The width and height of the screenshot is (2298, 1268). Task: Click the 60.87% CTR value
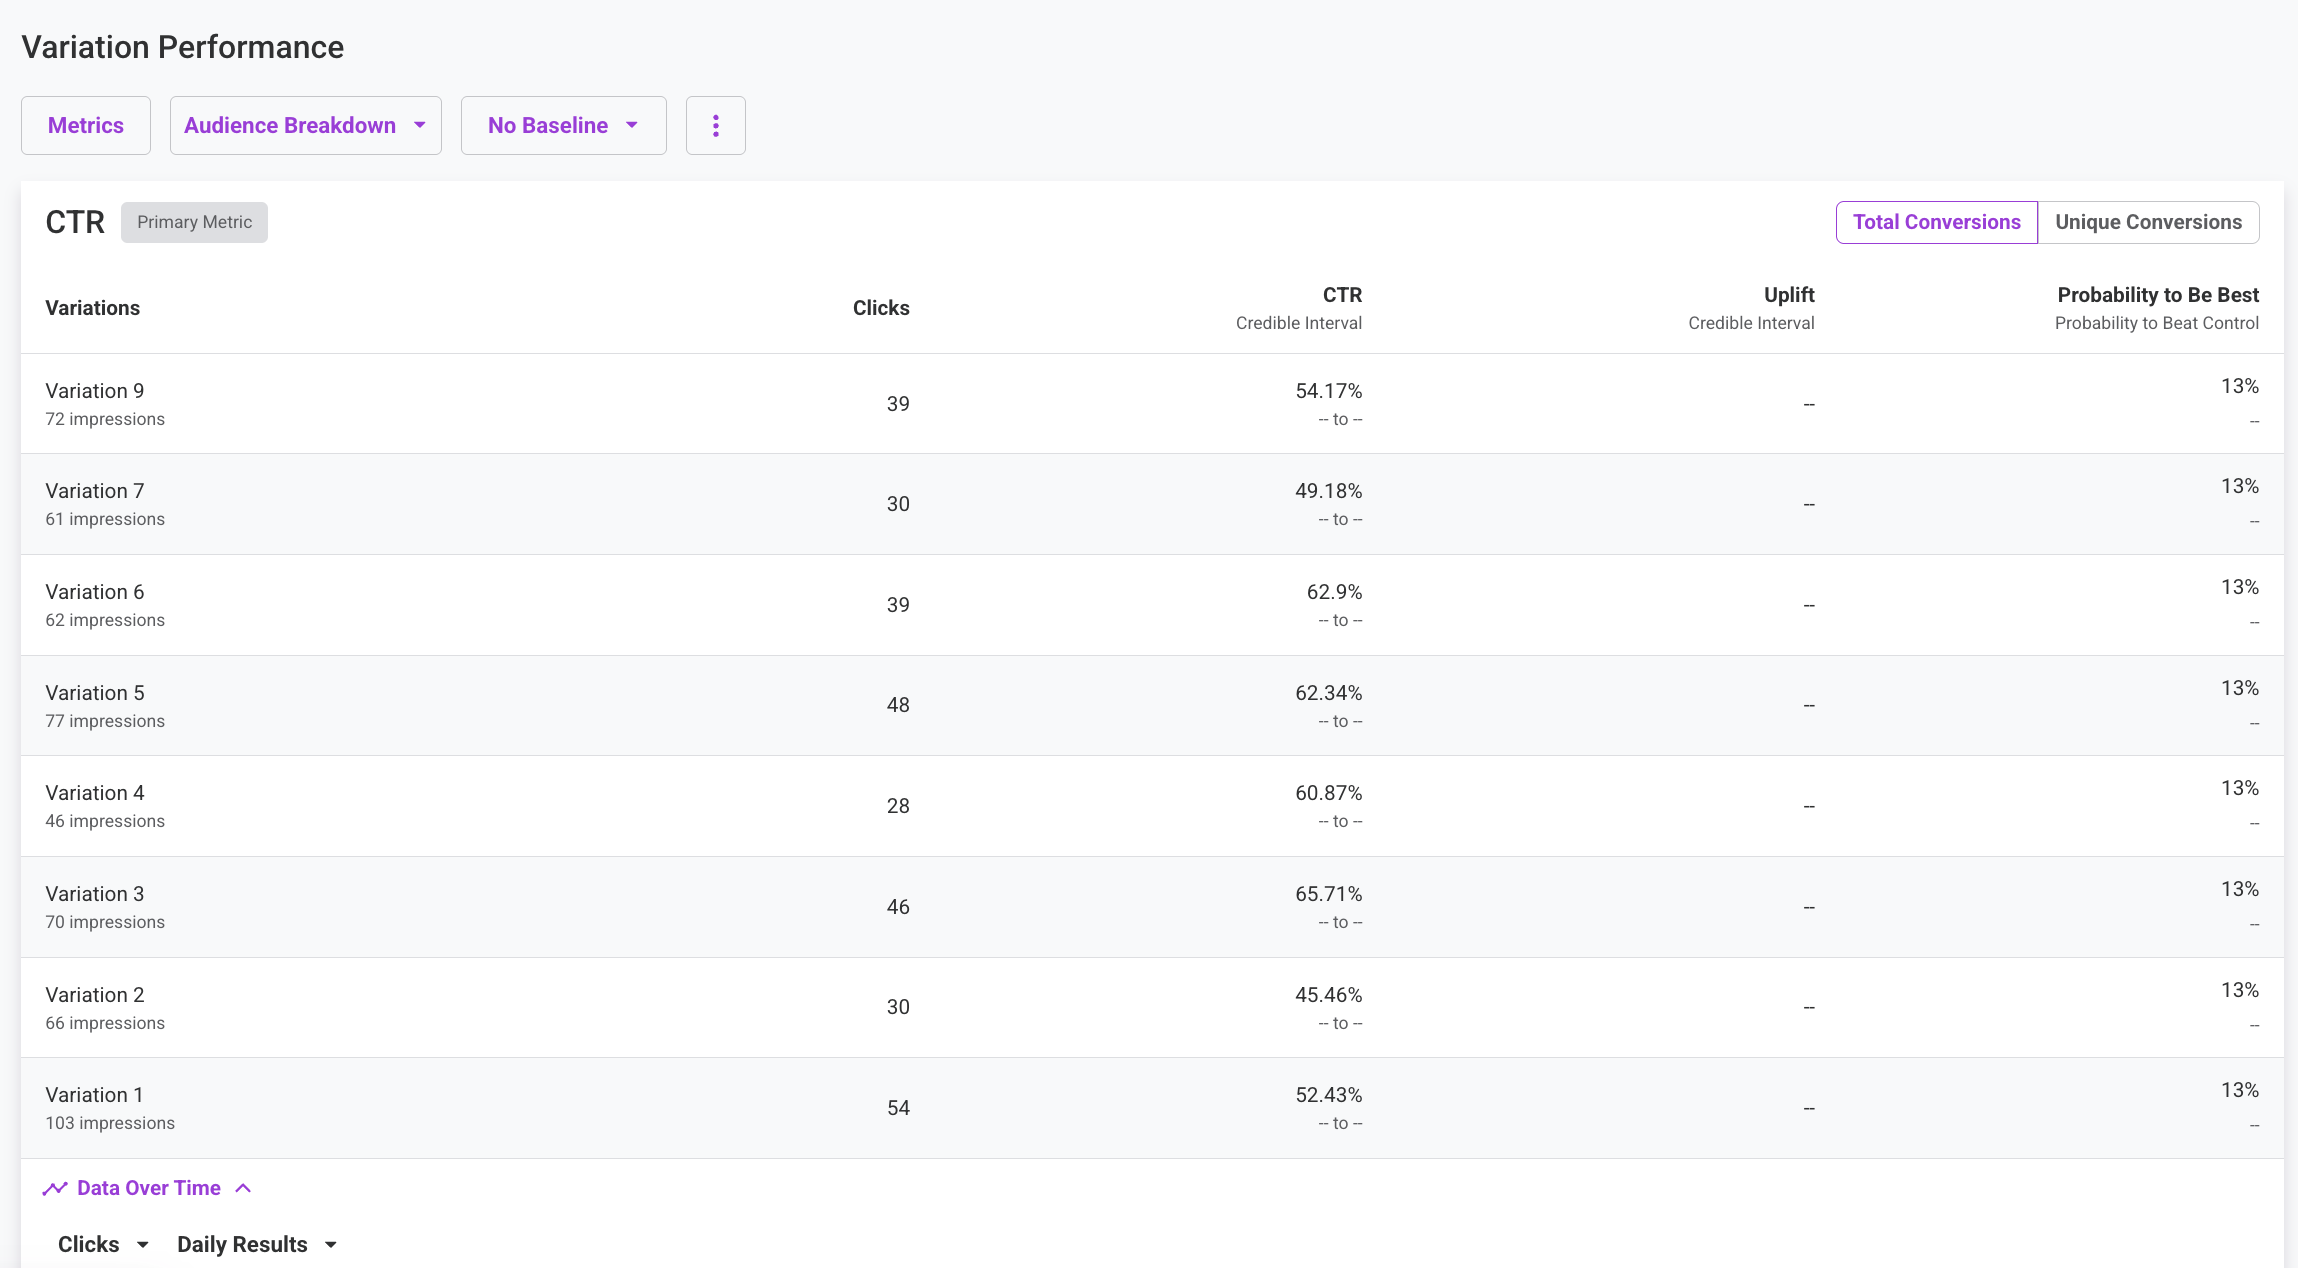coord(1329,793)
